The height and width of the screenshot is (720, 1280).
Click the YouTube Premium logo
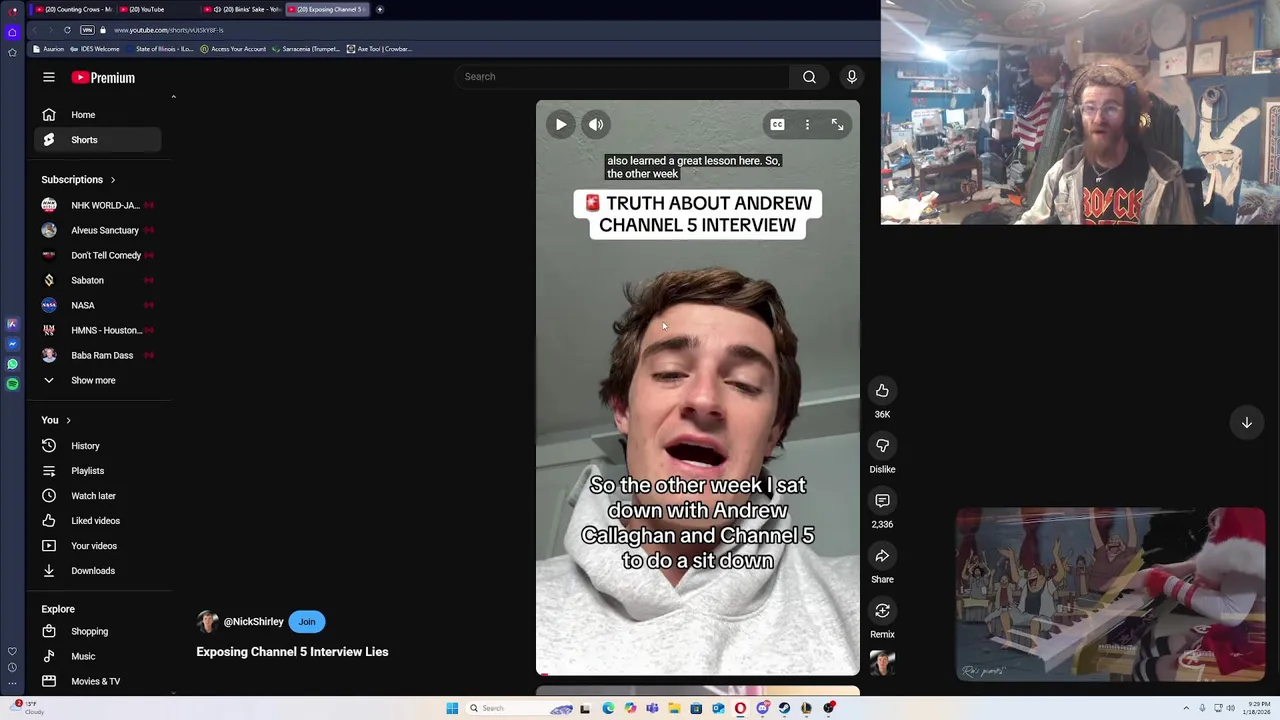tap(103, 77)
